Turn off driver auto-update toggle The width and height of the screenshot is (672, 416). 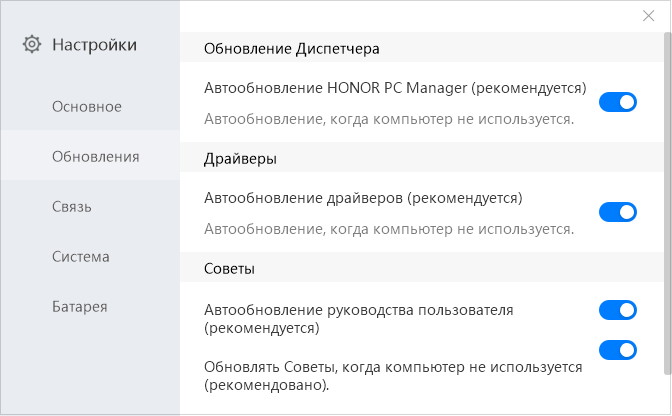coord(618,212)
